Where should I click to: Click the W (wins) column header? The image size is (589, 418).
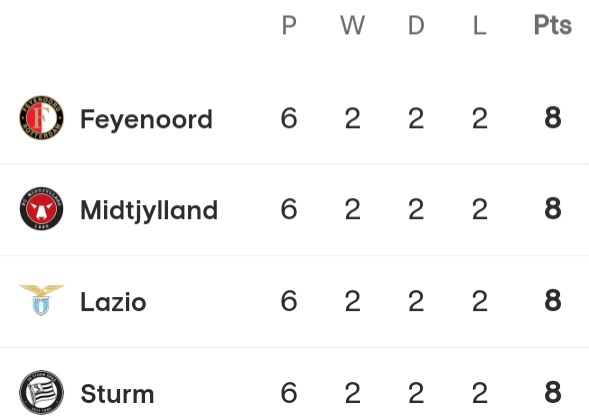352,25
